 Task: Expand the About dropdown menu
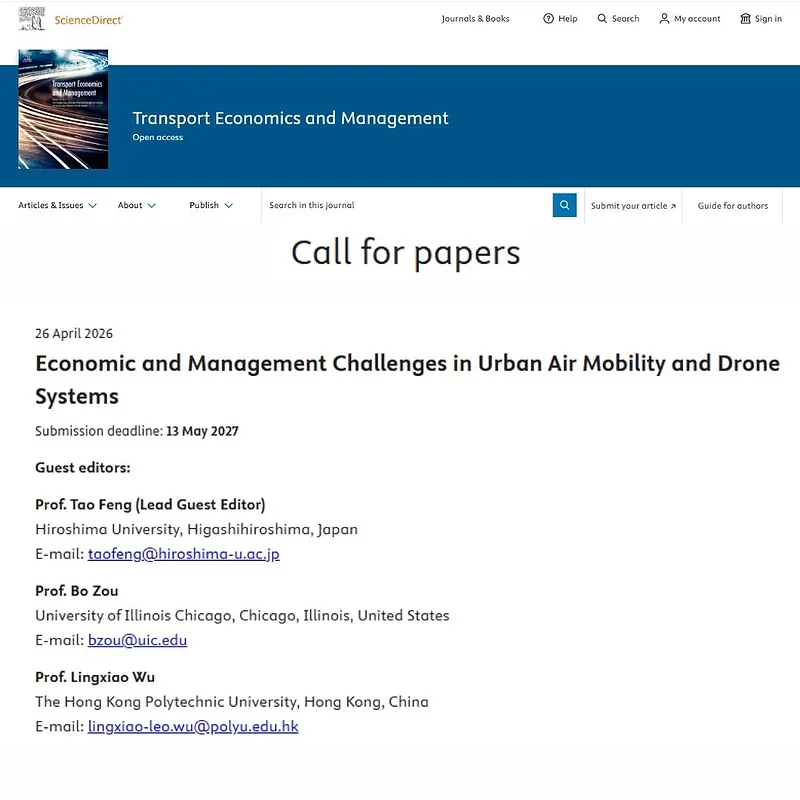137,205
